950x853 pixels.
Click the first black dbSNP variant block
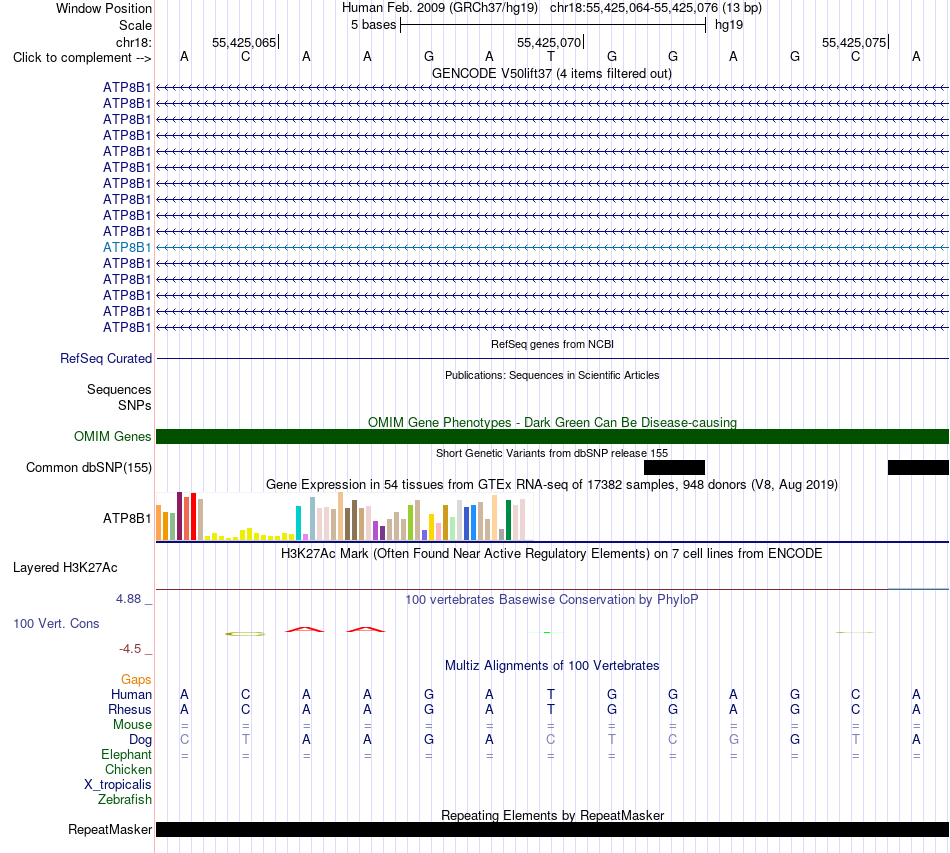click(x=674, y=467)
